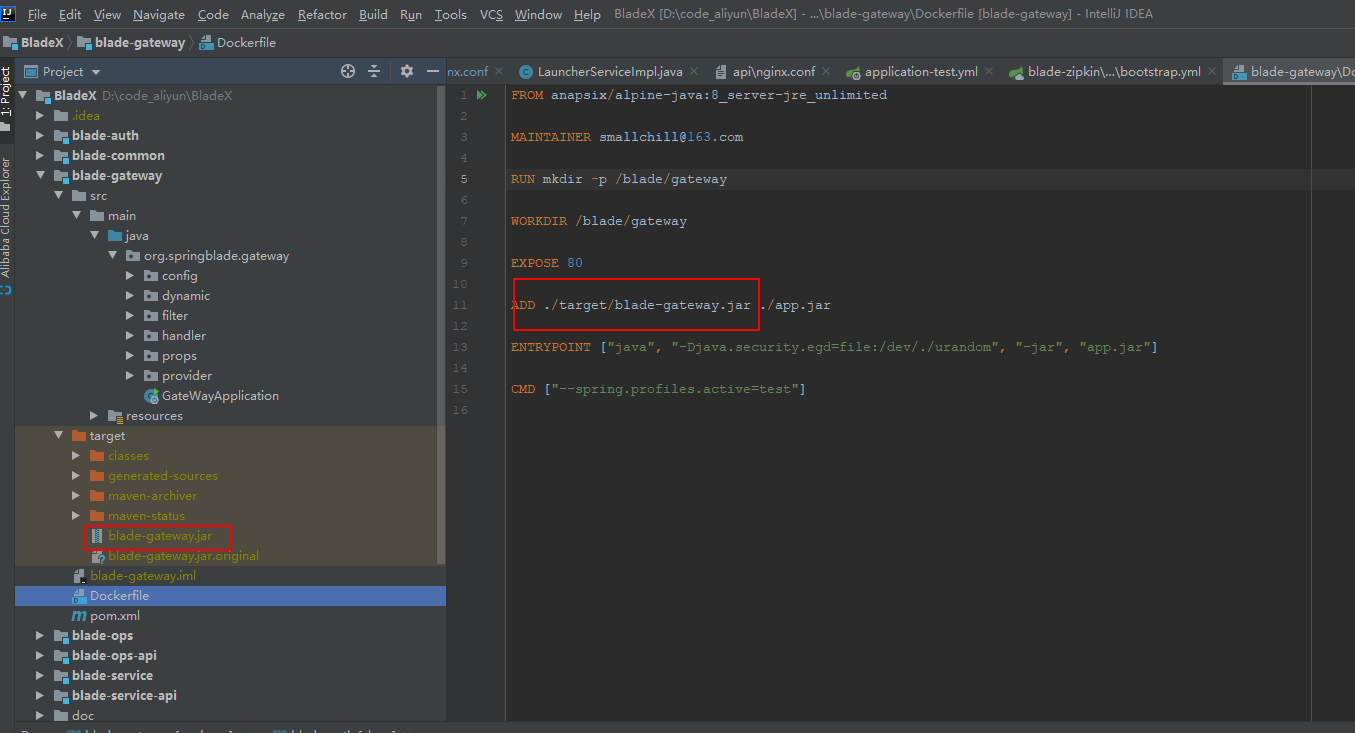Open the Project view dropdown
Viewport: 1355px width, 733px height.
[96, 72]
